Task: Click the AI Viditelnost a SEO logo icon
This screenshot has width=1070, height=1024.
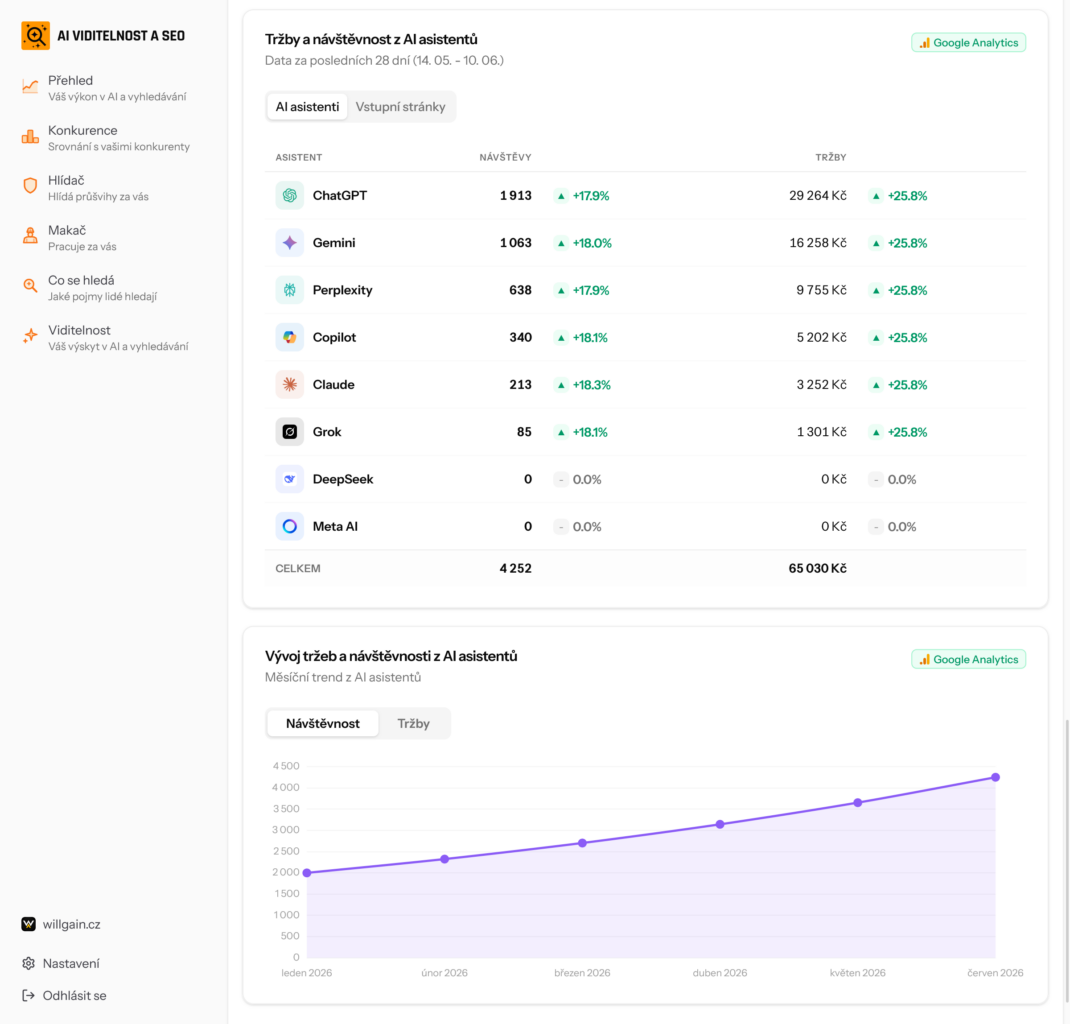Action: (35, 35)
